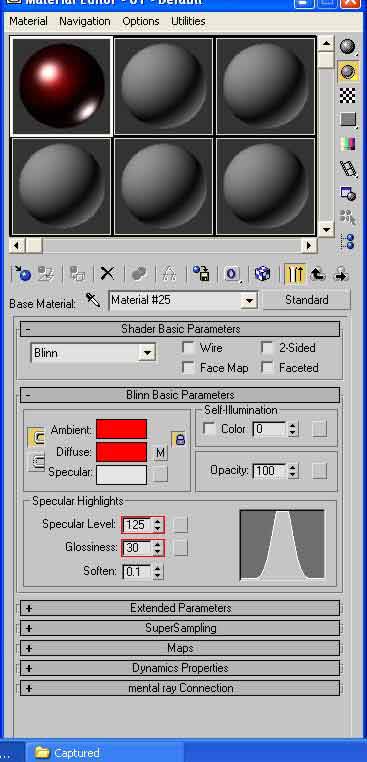
Task: Open the Material #25 name dropdown
Action: click(249, 301)
